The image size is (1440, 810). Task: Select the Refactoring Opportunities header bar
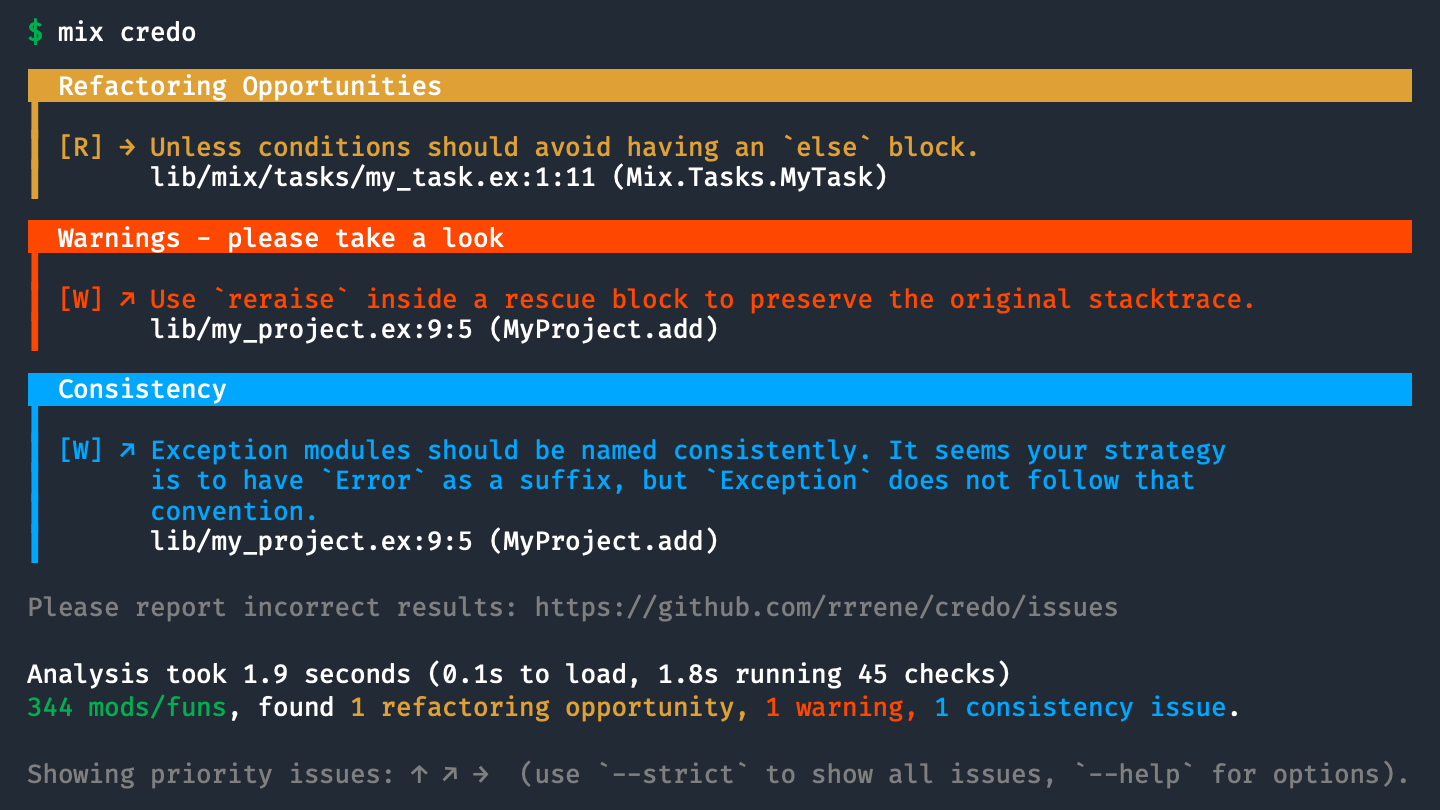(720, 86)
